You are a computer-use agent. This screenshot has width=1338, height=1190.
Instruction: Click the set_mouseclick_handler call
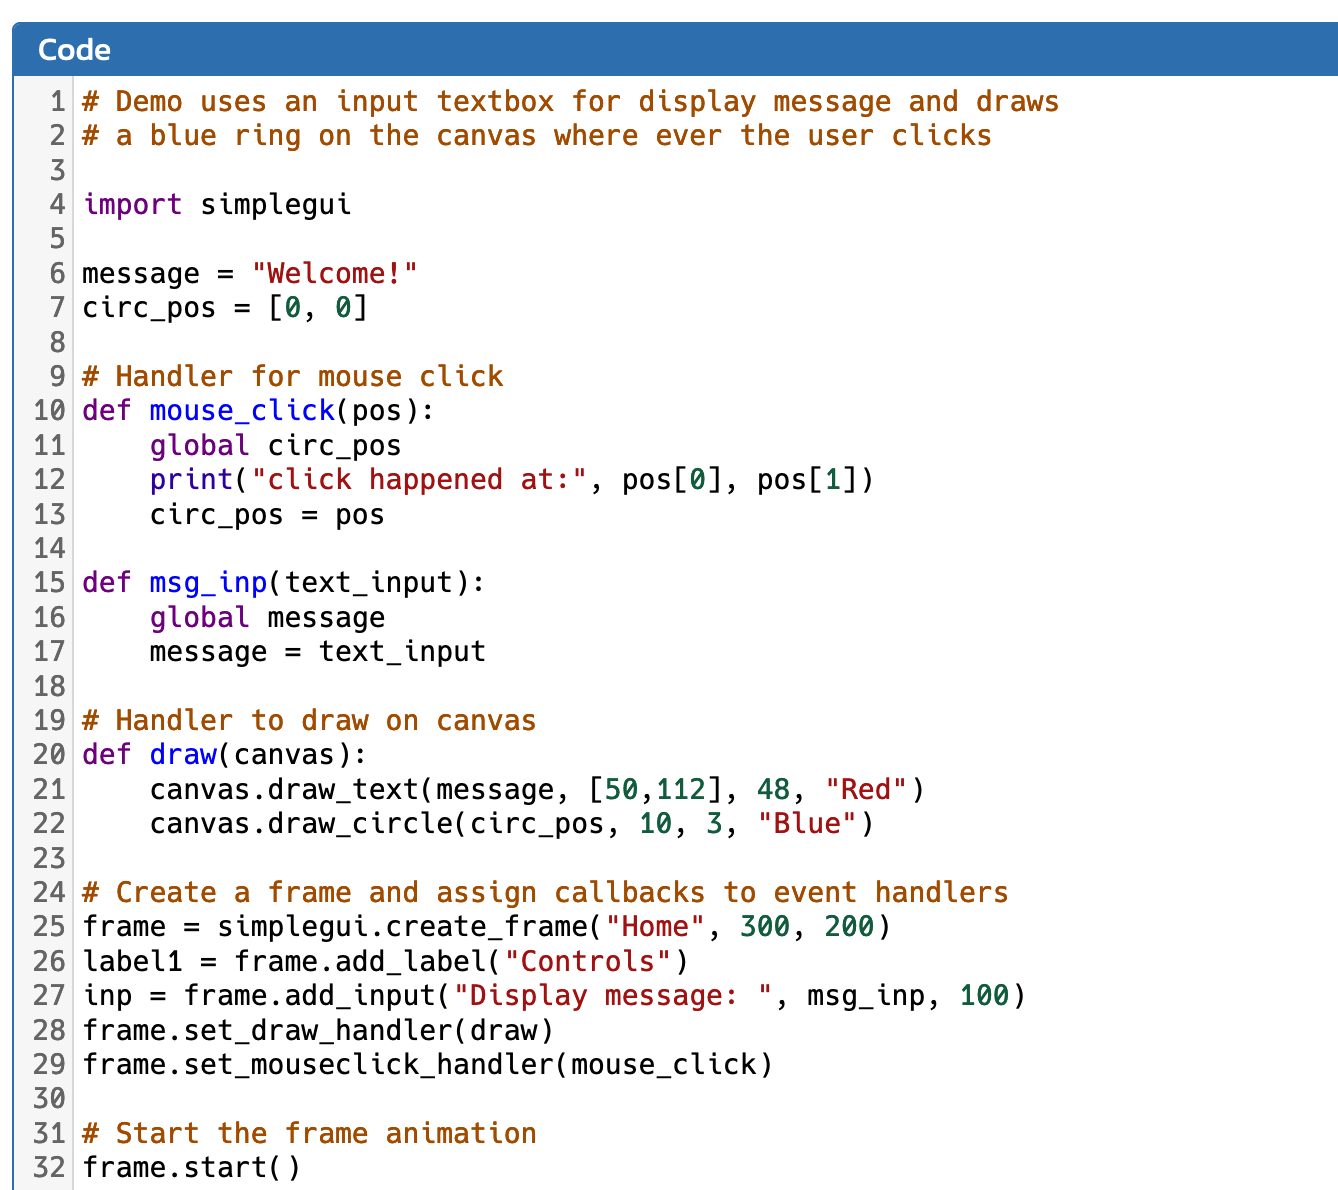(x=428, y=1064)
